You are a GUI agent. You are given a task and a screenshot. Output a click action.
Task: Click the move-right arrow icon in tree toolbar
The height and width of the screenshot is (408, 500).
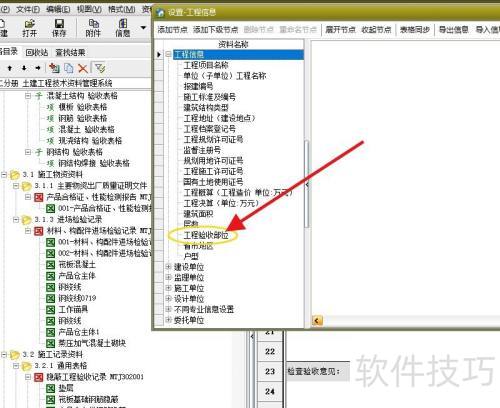coord(38,68)
